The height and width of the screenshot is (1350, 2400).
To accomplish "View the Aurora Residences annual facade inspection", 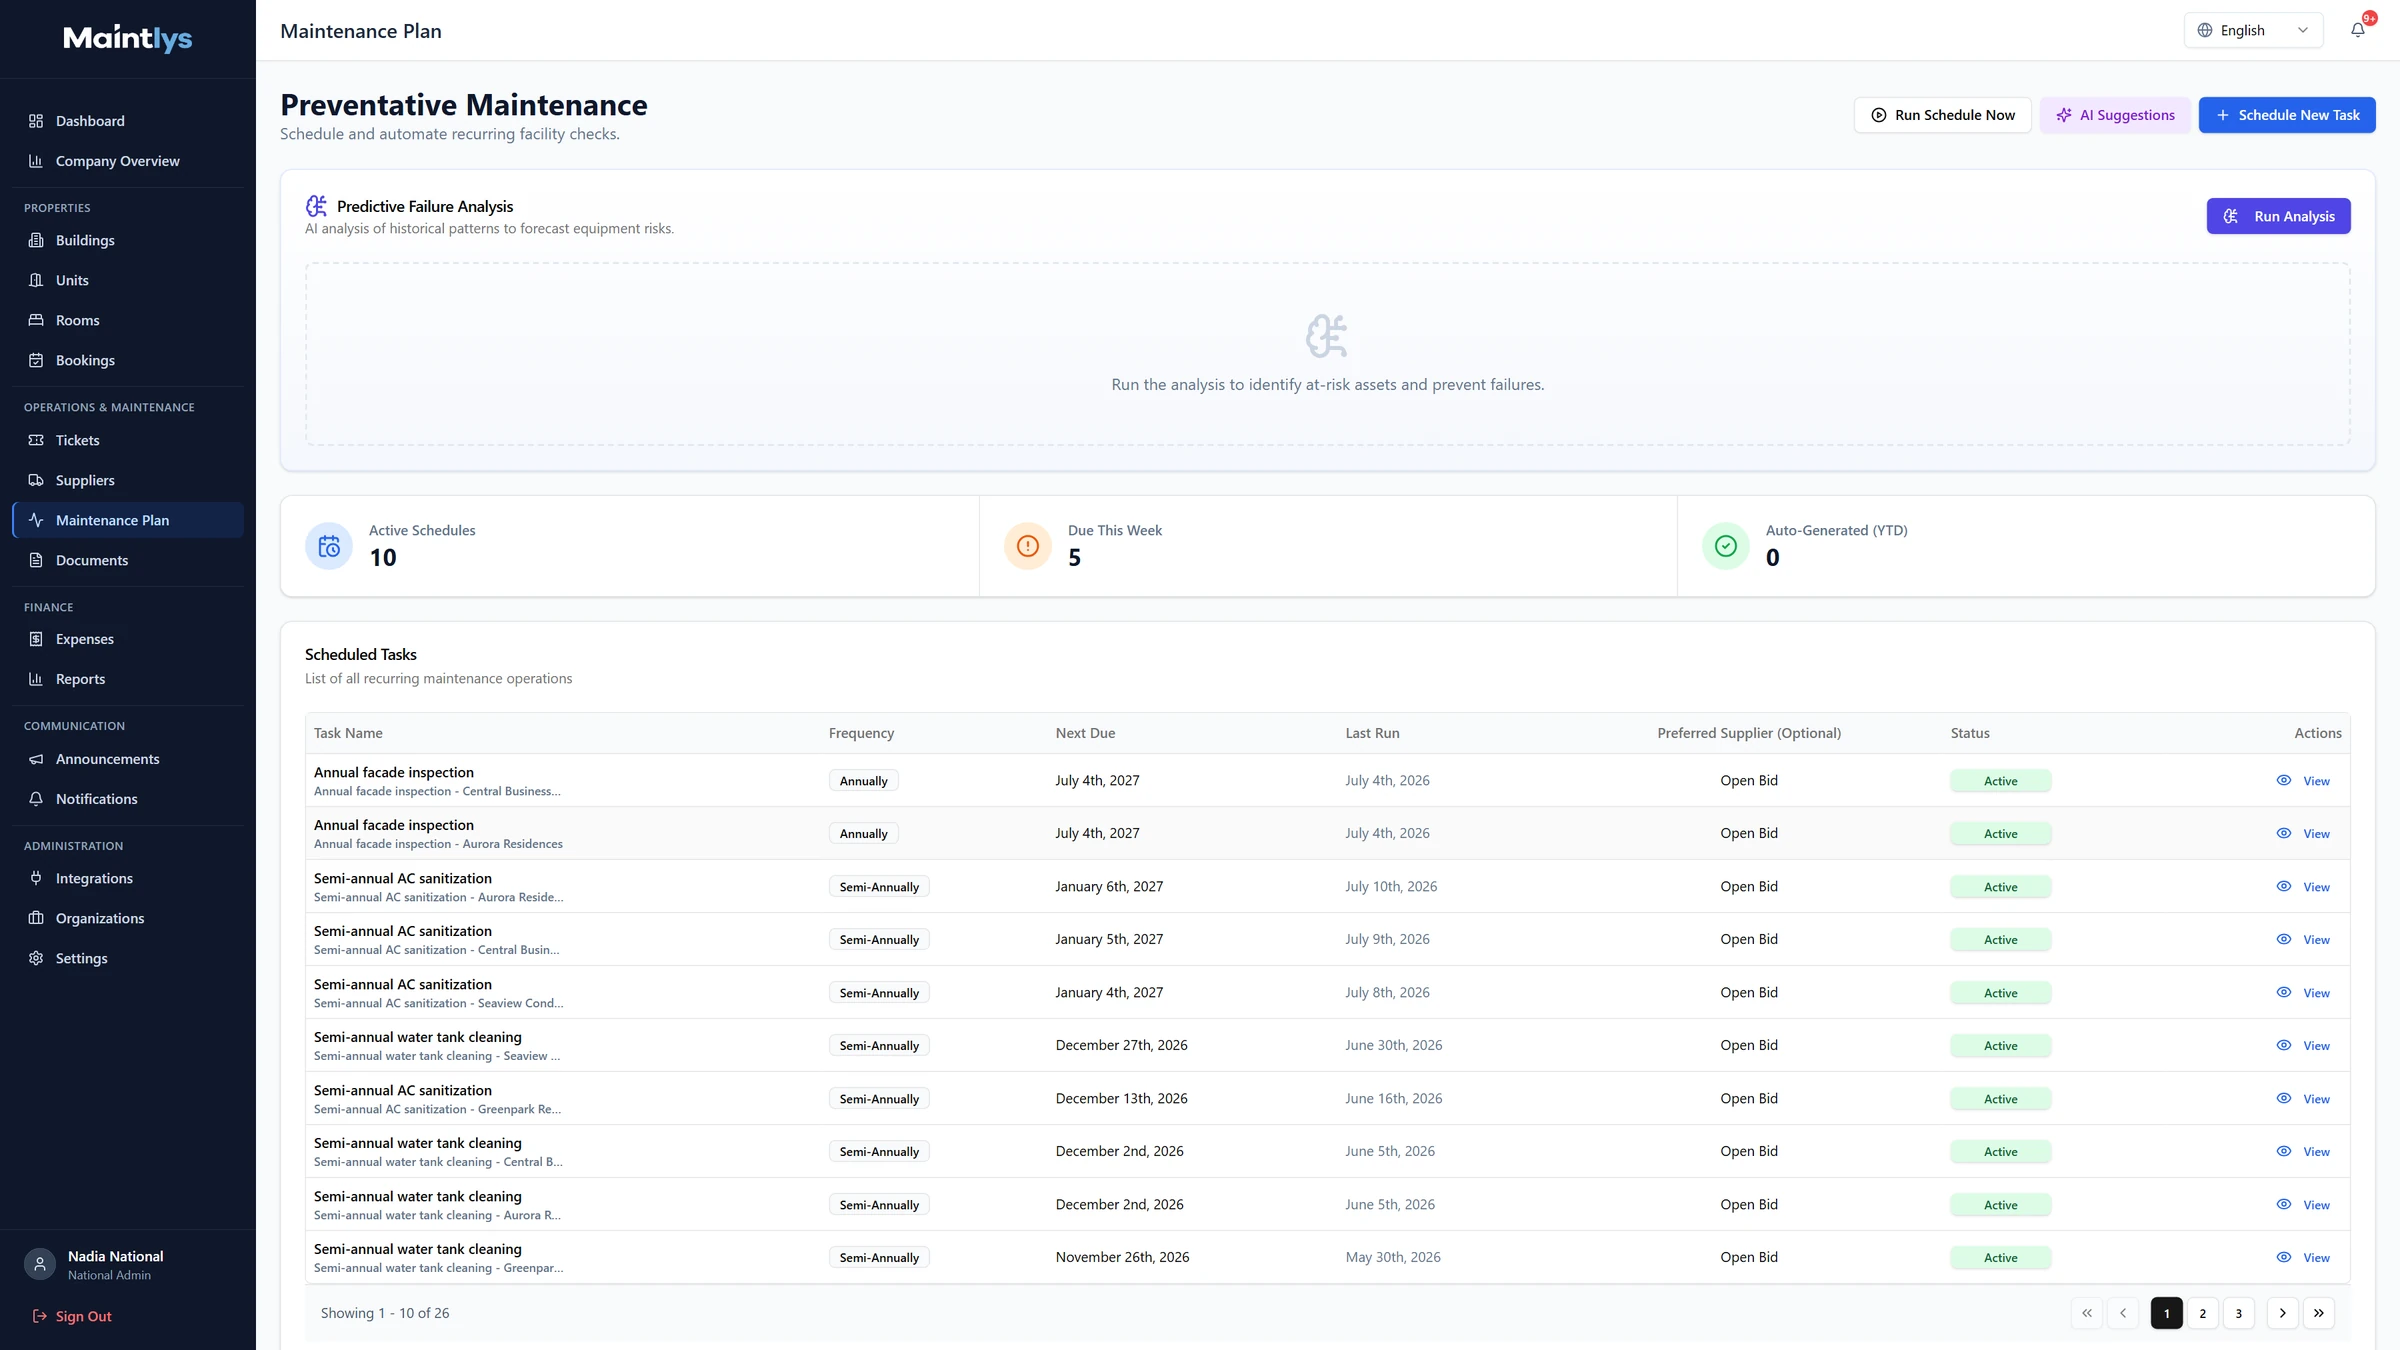I will point(2303,834).
